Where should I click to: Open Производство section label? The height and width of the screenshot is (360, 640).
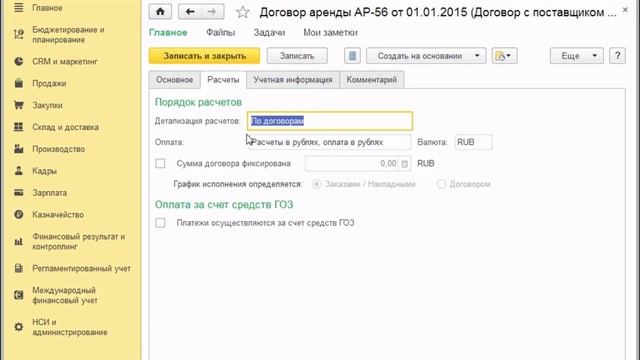click(x=59, y=149)
